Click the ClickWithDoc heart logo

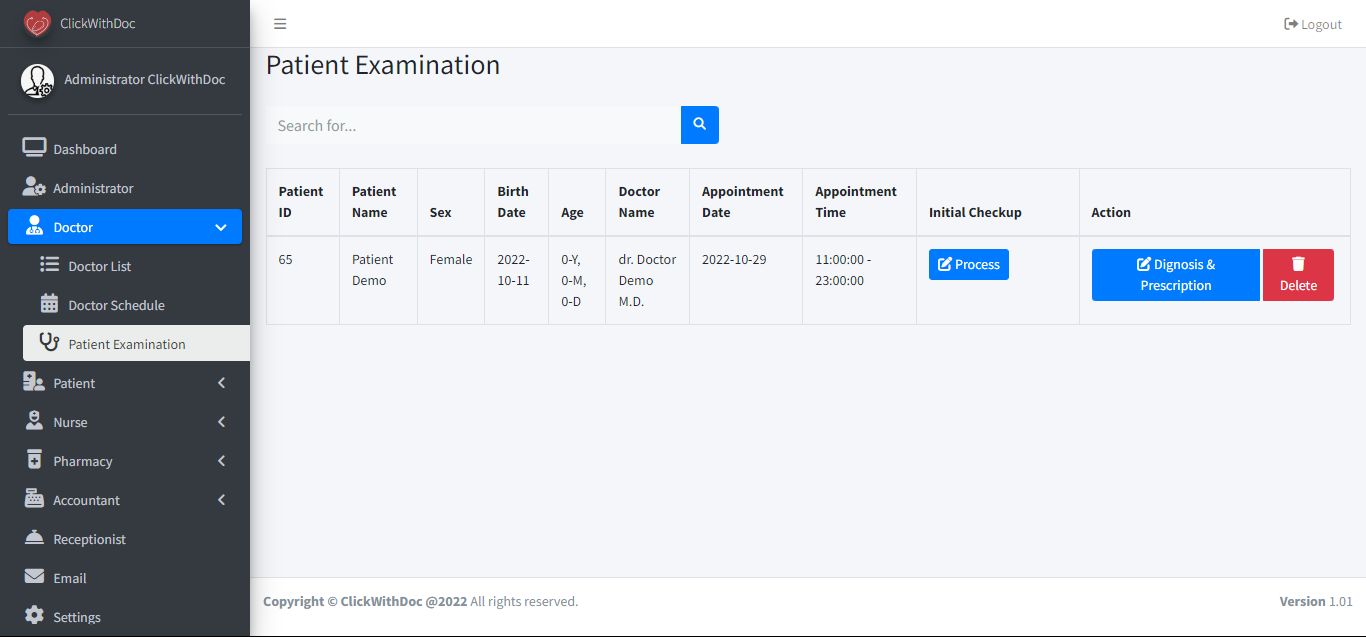(37, 23)
